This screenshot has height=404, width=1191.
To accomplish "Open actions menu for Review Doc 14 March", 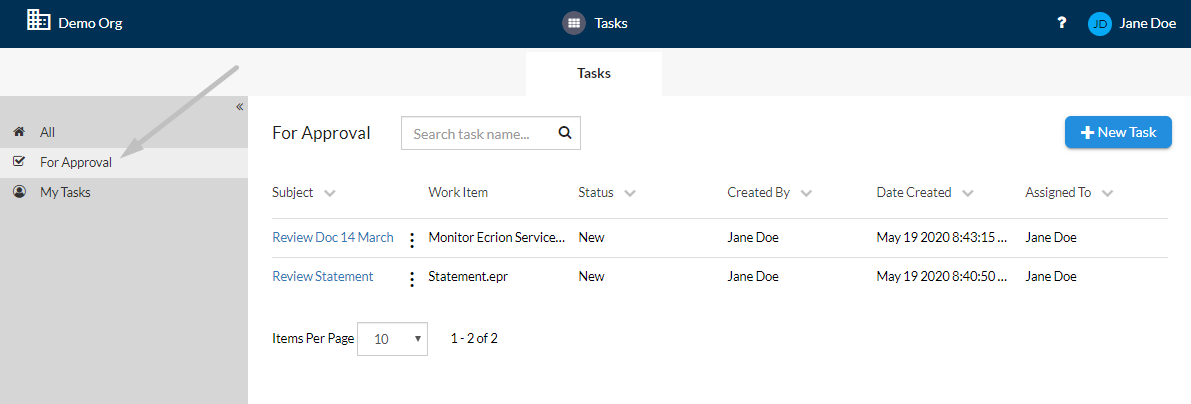I will pos(412,240).
